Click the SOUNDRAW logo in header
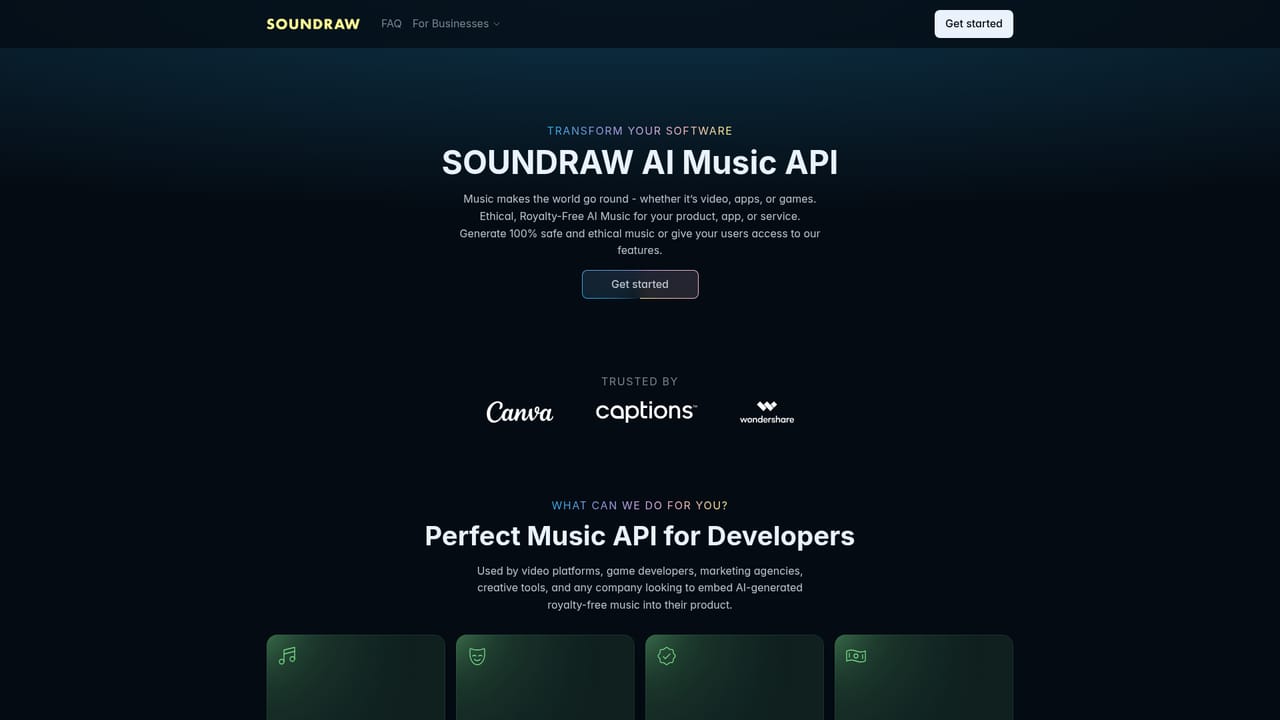Screen dimensions: 1280x720 [313, 24]
